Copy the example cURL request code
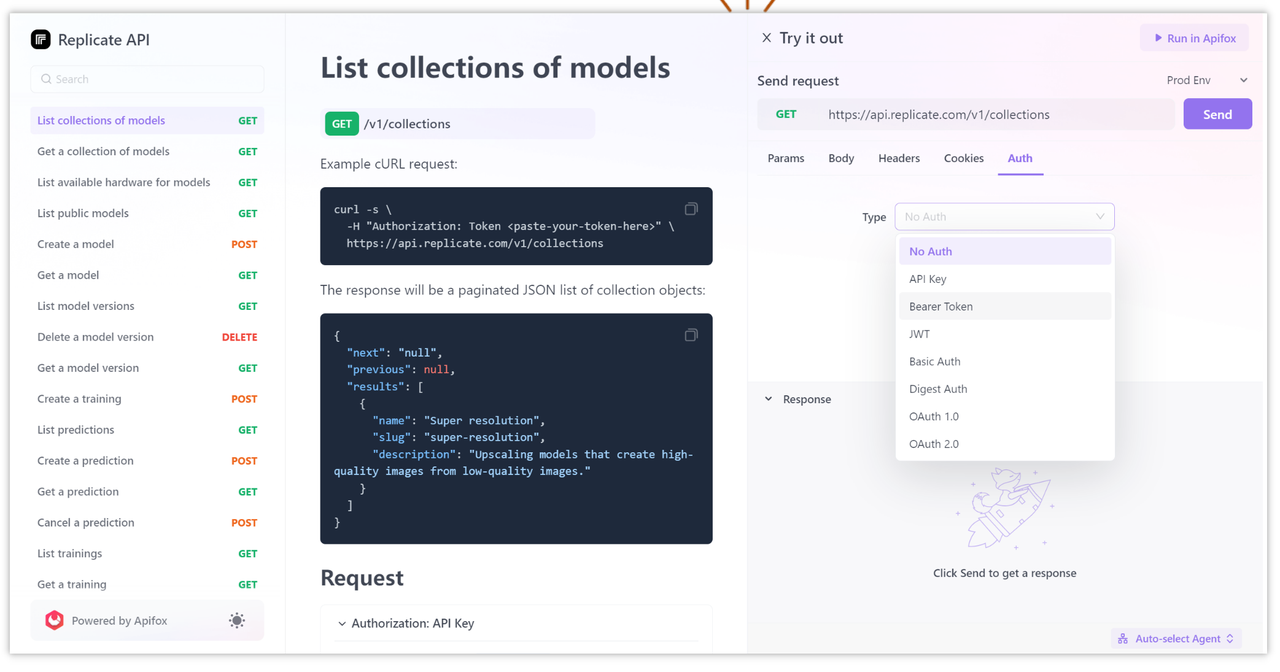The width and height of the screenshot is (1280, 672). click(691, 208)
